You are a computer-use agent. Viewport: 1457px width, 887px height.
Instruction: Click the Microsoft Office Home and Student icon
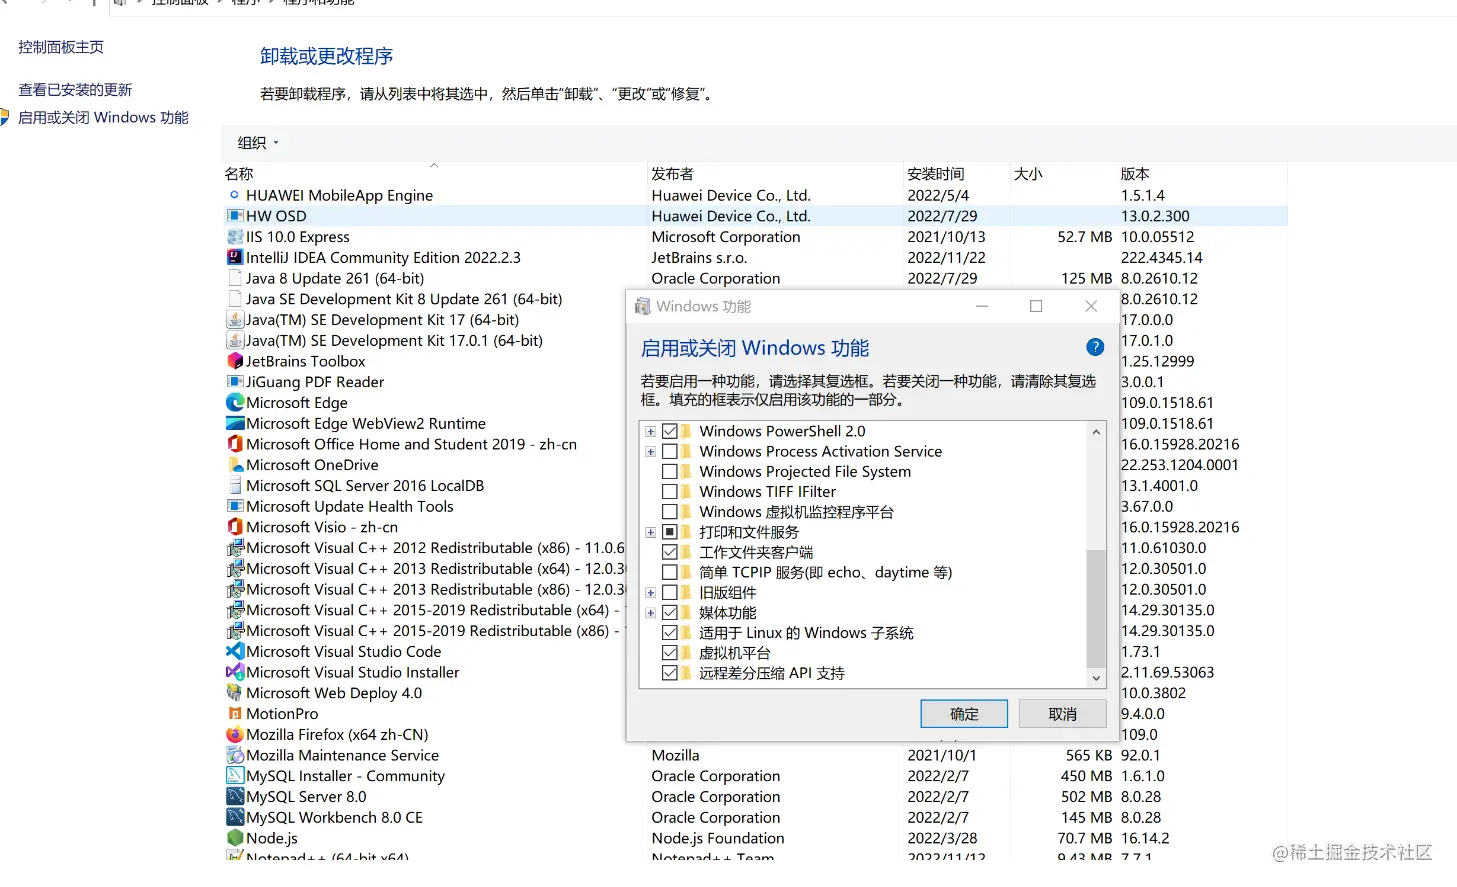235,444
